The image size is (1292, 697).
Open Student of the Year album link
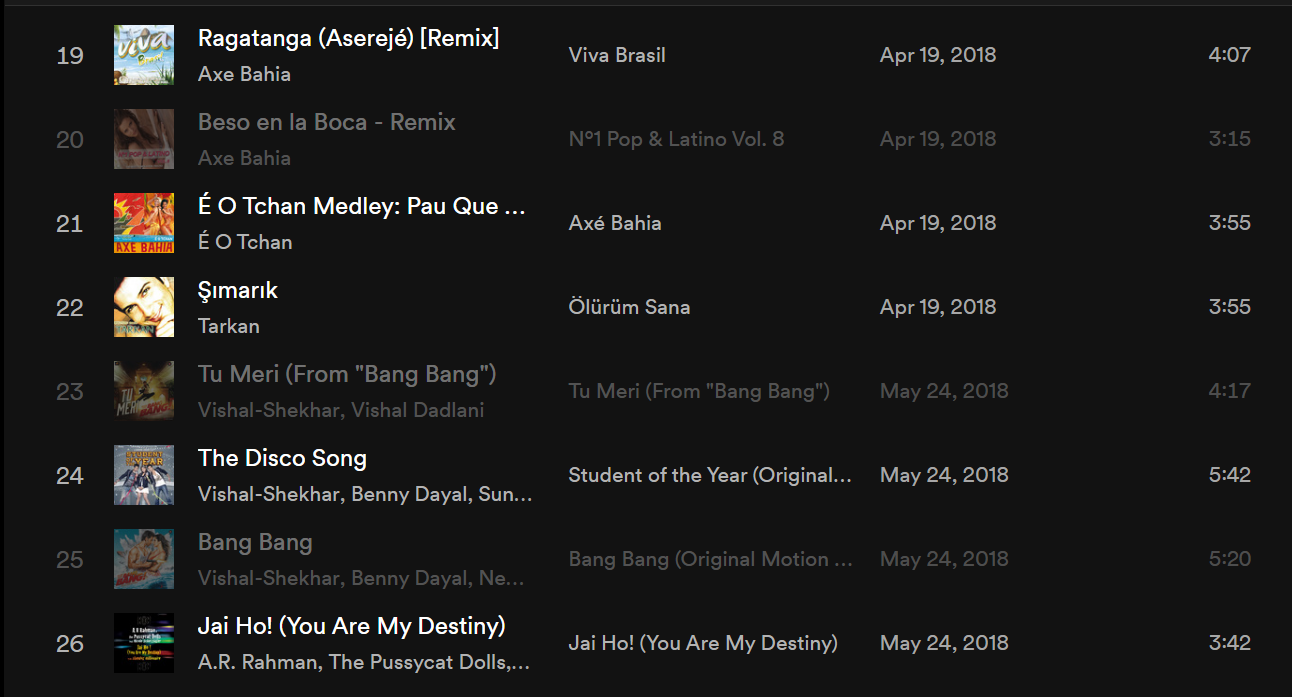pos(710,475)
